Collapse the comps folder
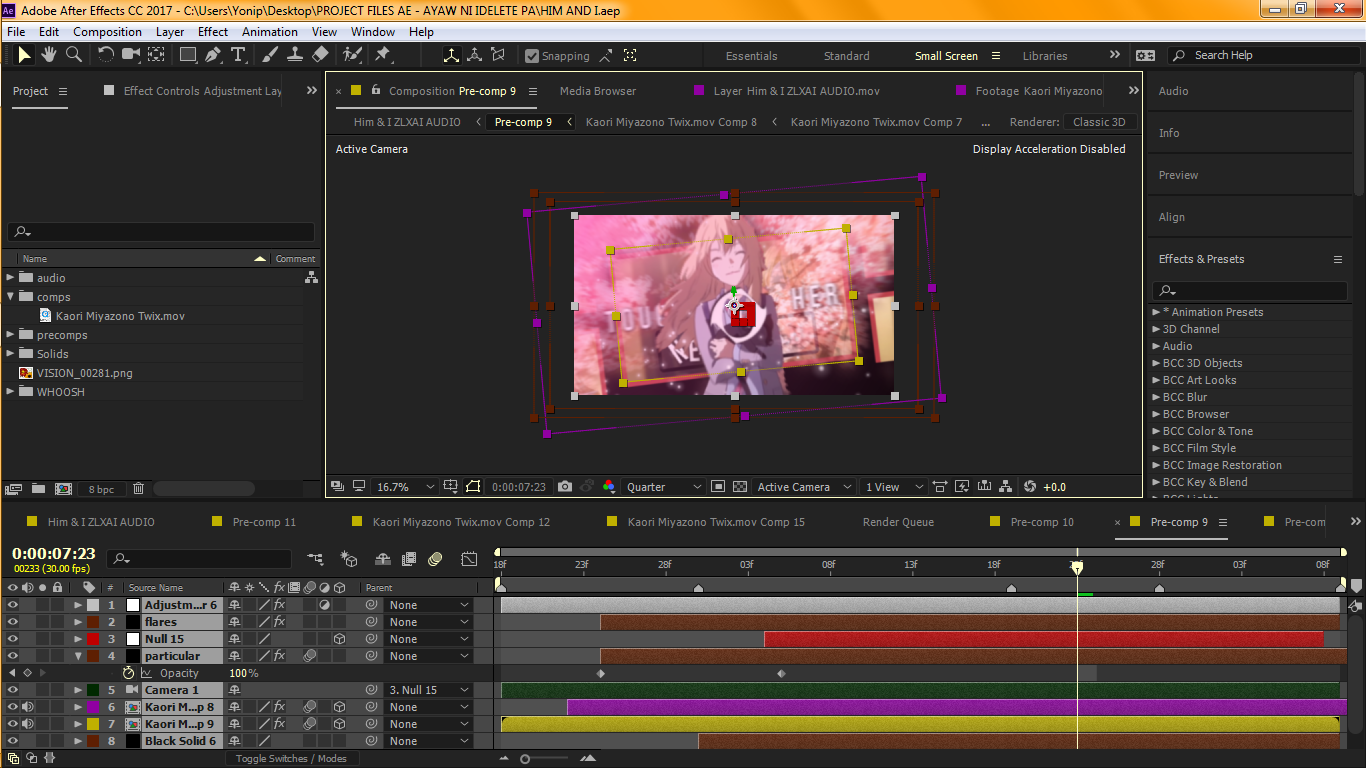 pyautogui.click(x=11, y=297)
